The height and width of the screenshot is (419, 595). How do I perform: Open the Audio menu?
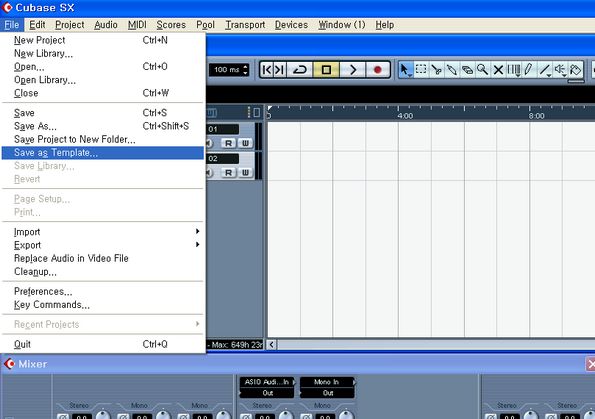click(106, 25)
